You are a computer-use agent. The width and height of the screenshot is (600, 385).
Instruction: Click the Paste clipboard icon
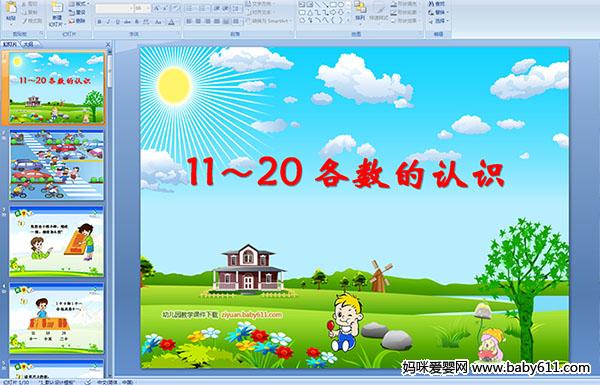tap(11, 8)
